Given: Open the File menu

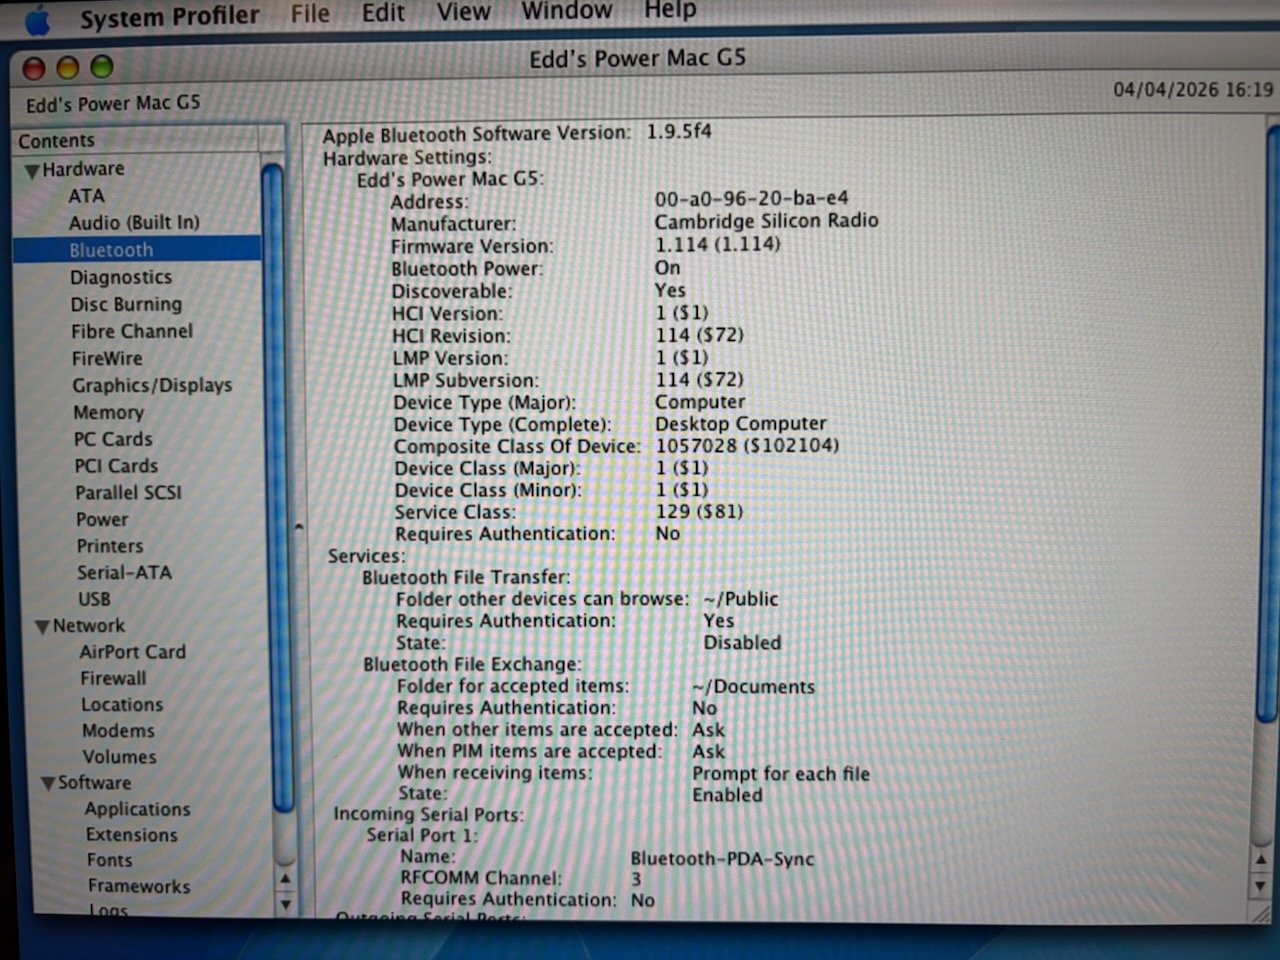Looking at the screenshot, I should coord(310,13).
